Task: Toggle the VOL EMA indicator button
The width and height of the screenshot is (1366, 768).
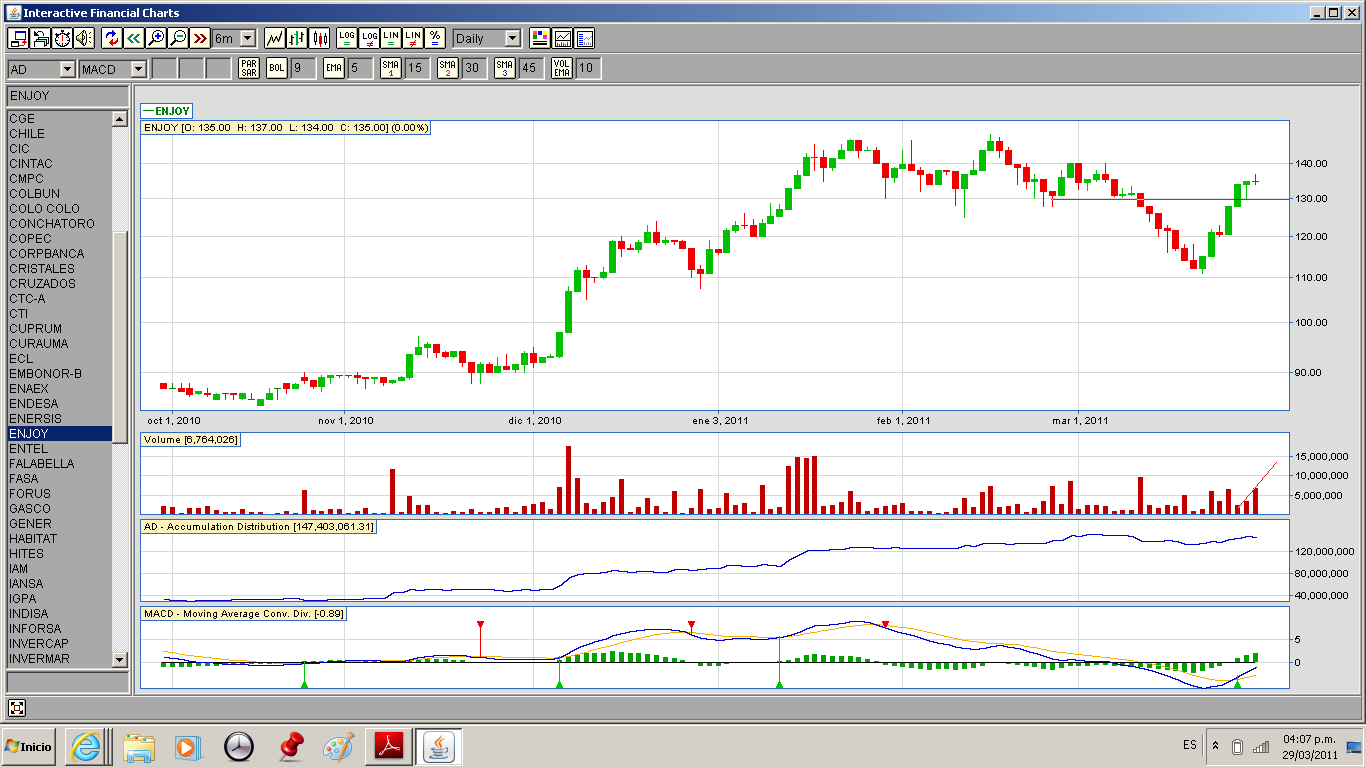Action: [x=562, y=68]
